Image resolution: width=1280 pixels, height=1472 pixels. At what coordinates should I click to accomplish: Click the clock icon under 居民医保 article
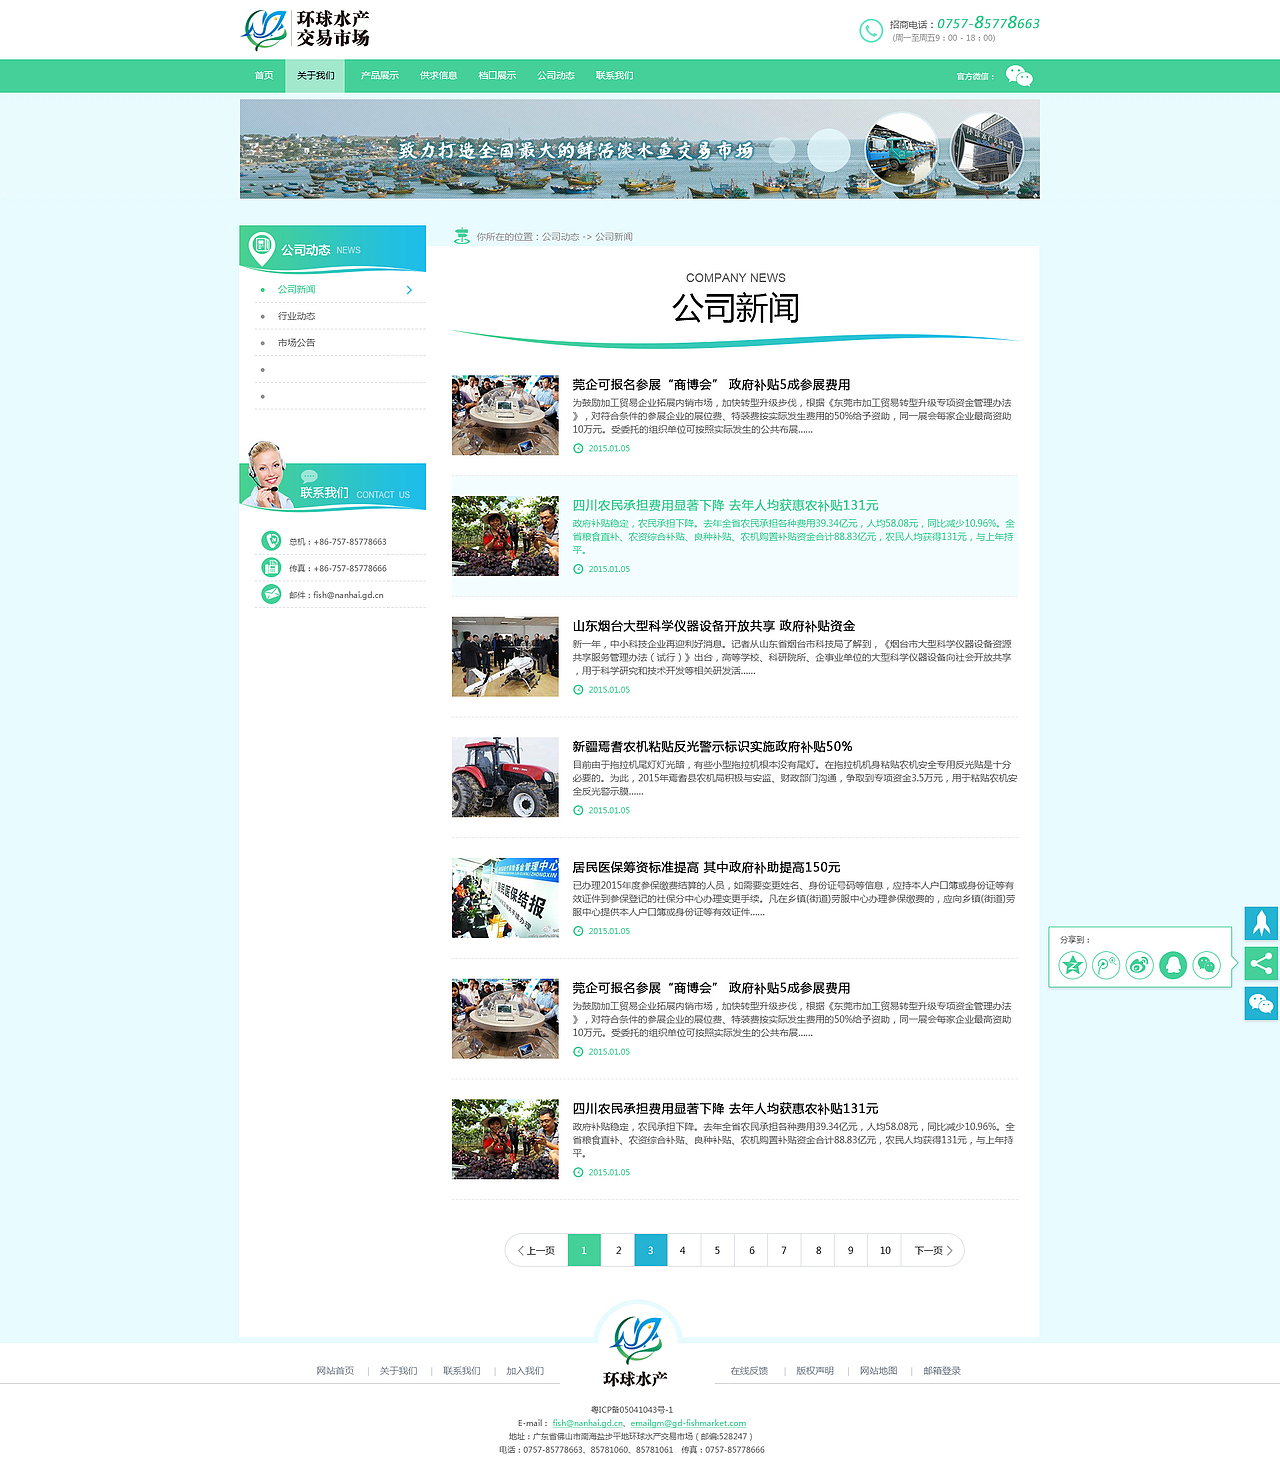pyautogui.click(x=578, y=931)
